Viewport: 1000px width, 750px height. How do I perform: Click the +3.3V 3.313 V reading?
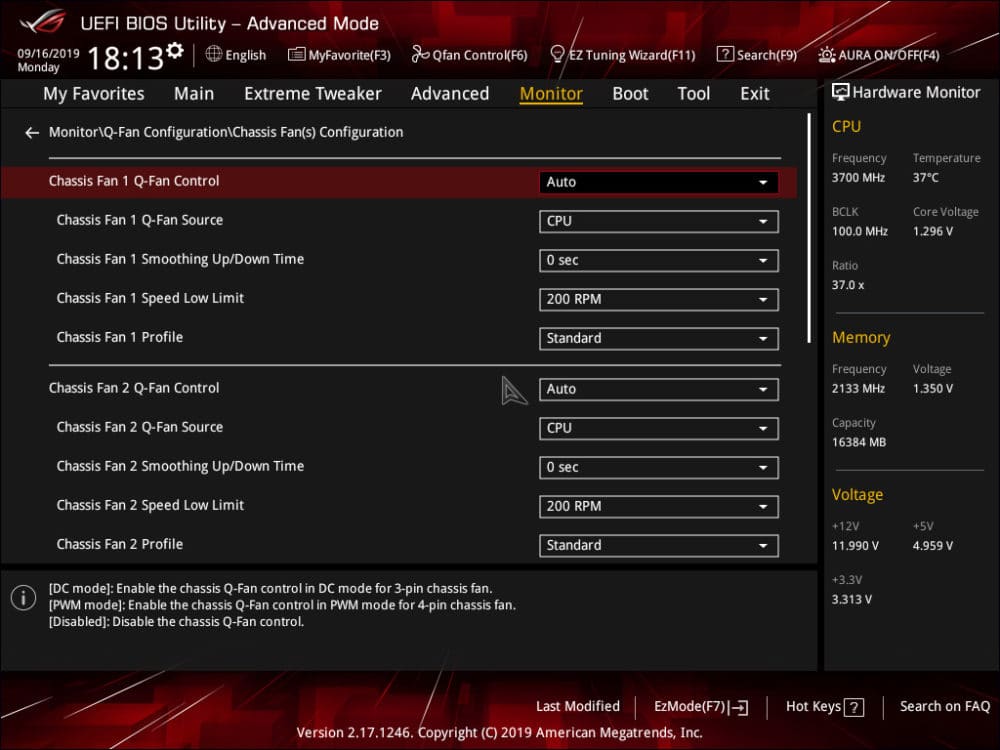[851, 599]
